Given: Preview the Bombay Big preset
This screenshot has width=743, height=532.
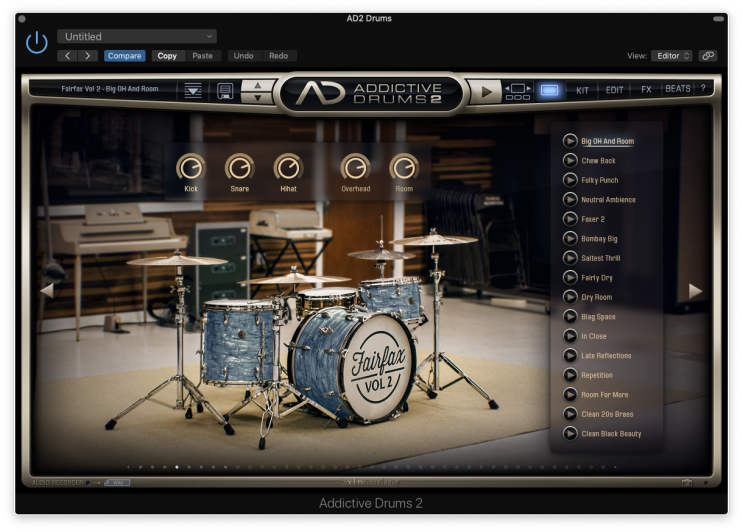Looking at the screenshot, I should click(570, 238).
